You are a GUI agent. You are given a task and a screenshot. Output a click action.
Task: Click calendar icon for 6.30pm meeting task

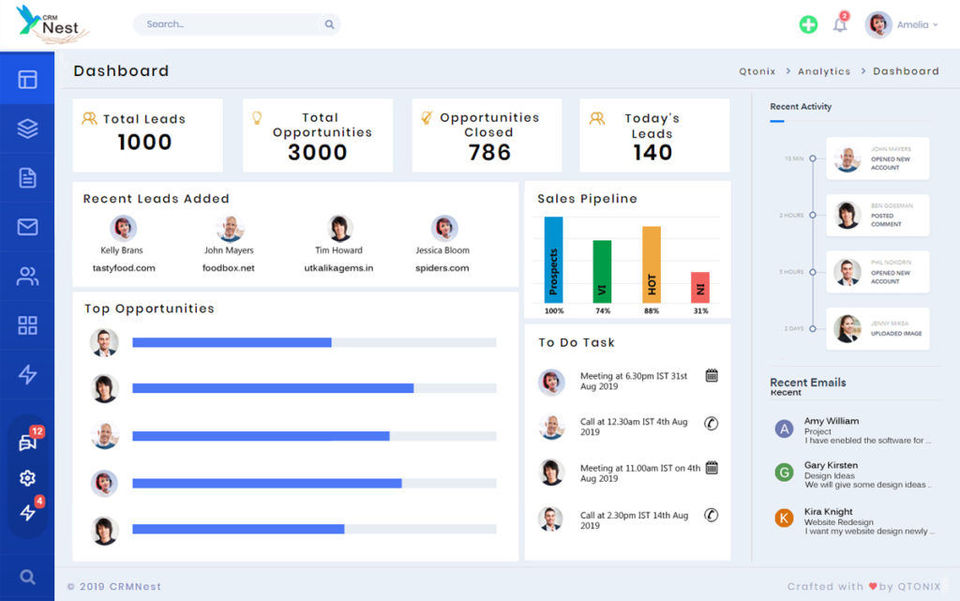(711, 376)
